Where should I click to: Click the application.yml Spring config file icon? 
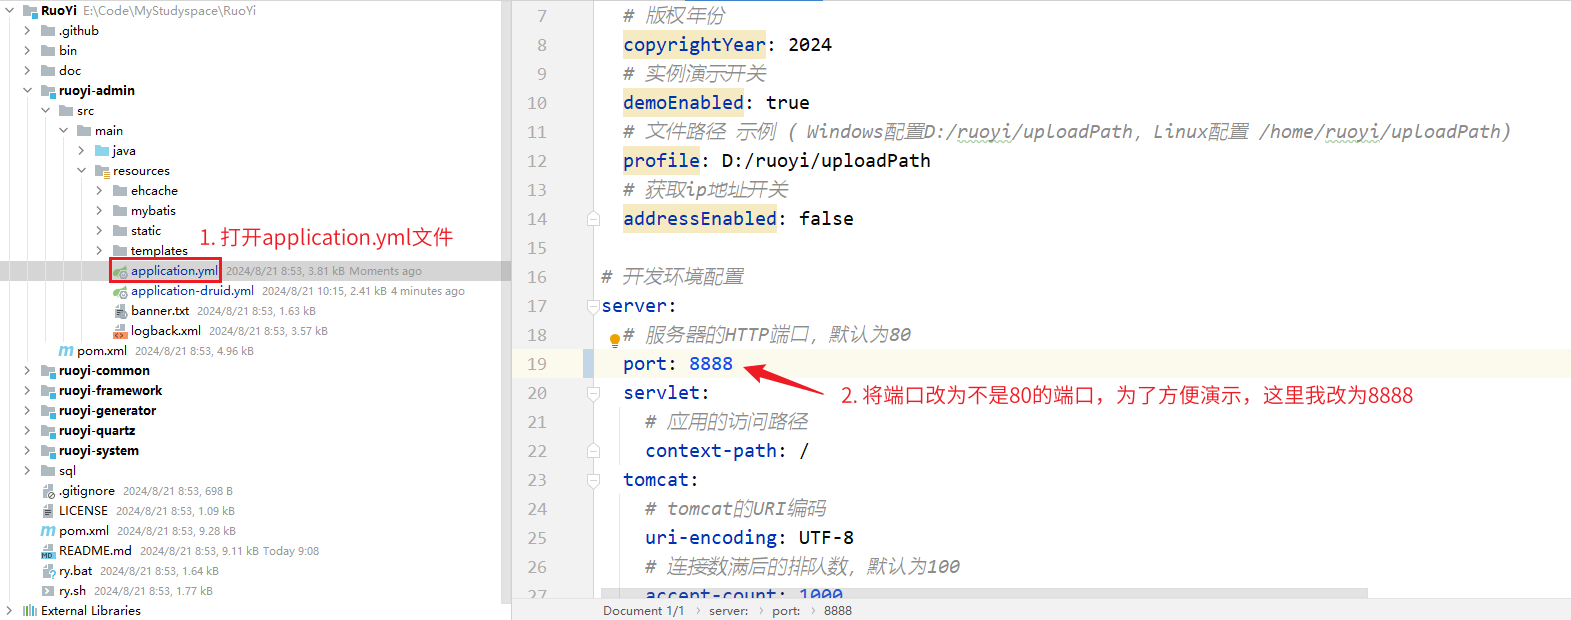click(x=120, y=271)
